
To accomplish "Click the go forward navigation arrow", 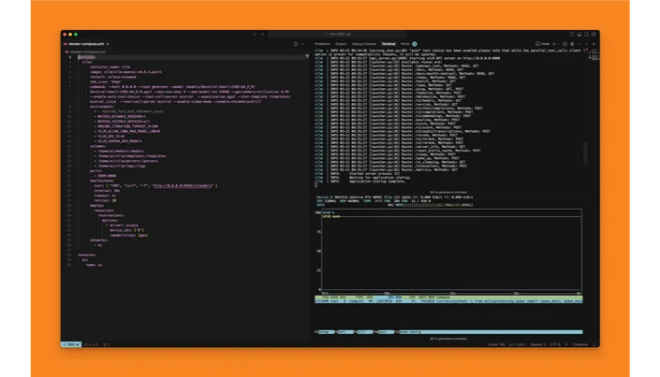I will 263,34.
